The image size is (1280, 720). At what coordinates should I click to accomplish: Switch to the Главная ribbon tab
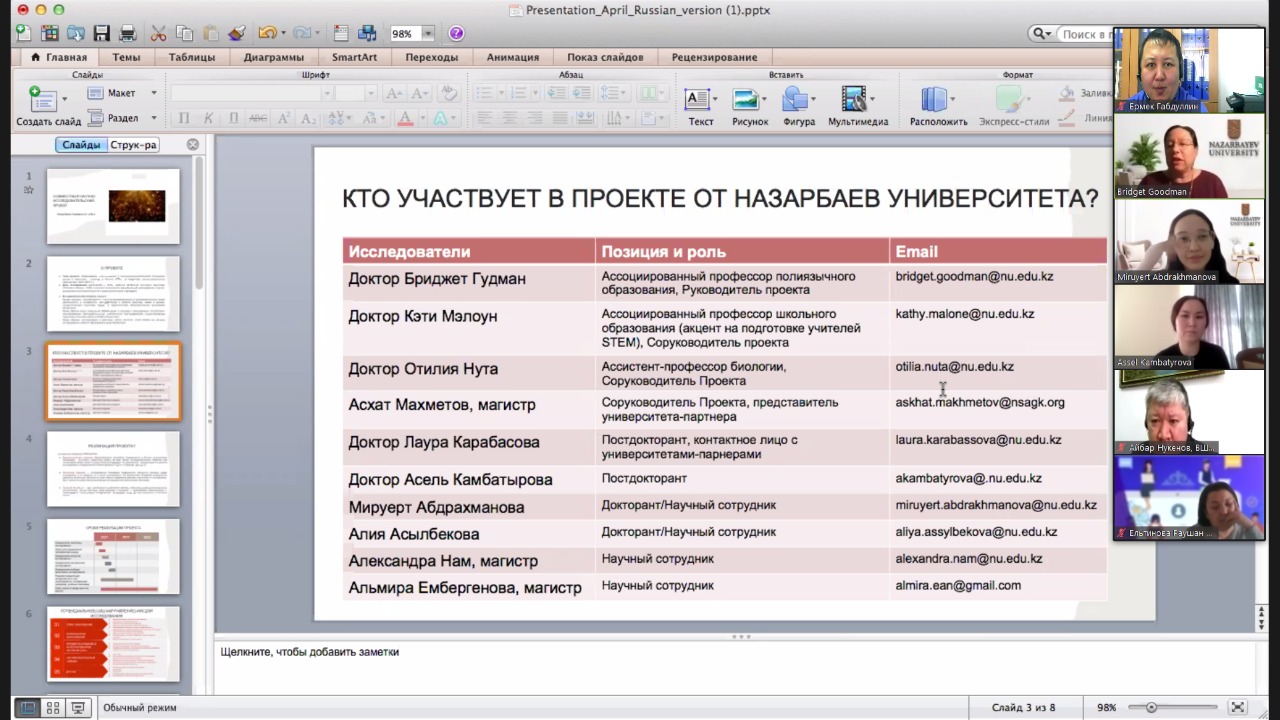(x=59, y=57)
